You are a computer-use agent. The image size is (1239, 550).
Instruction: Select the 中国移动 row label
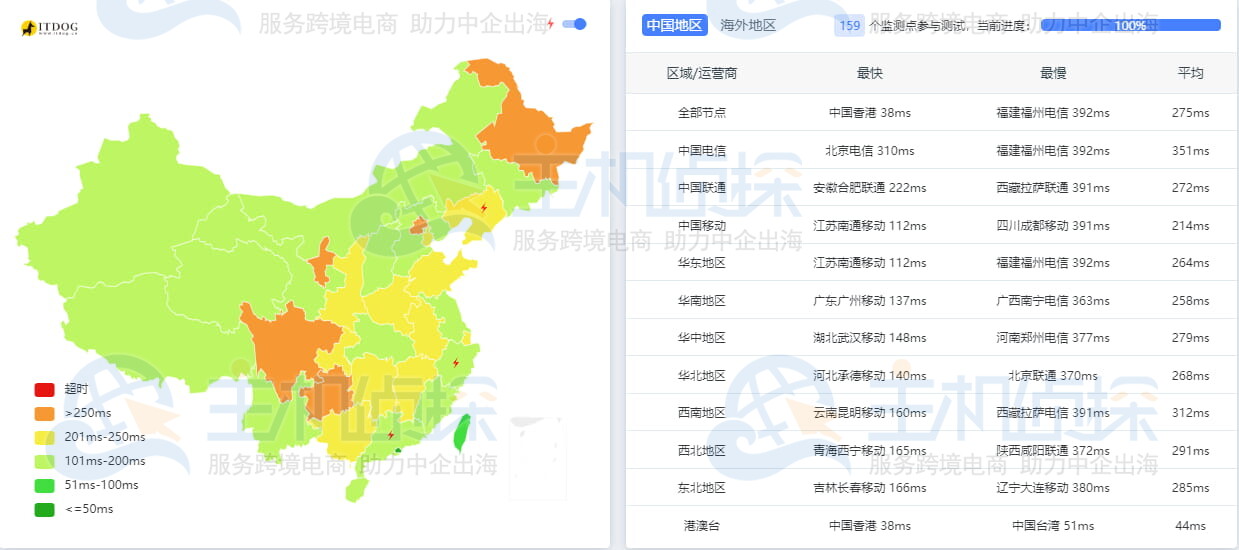(702, 226)
